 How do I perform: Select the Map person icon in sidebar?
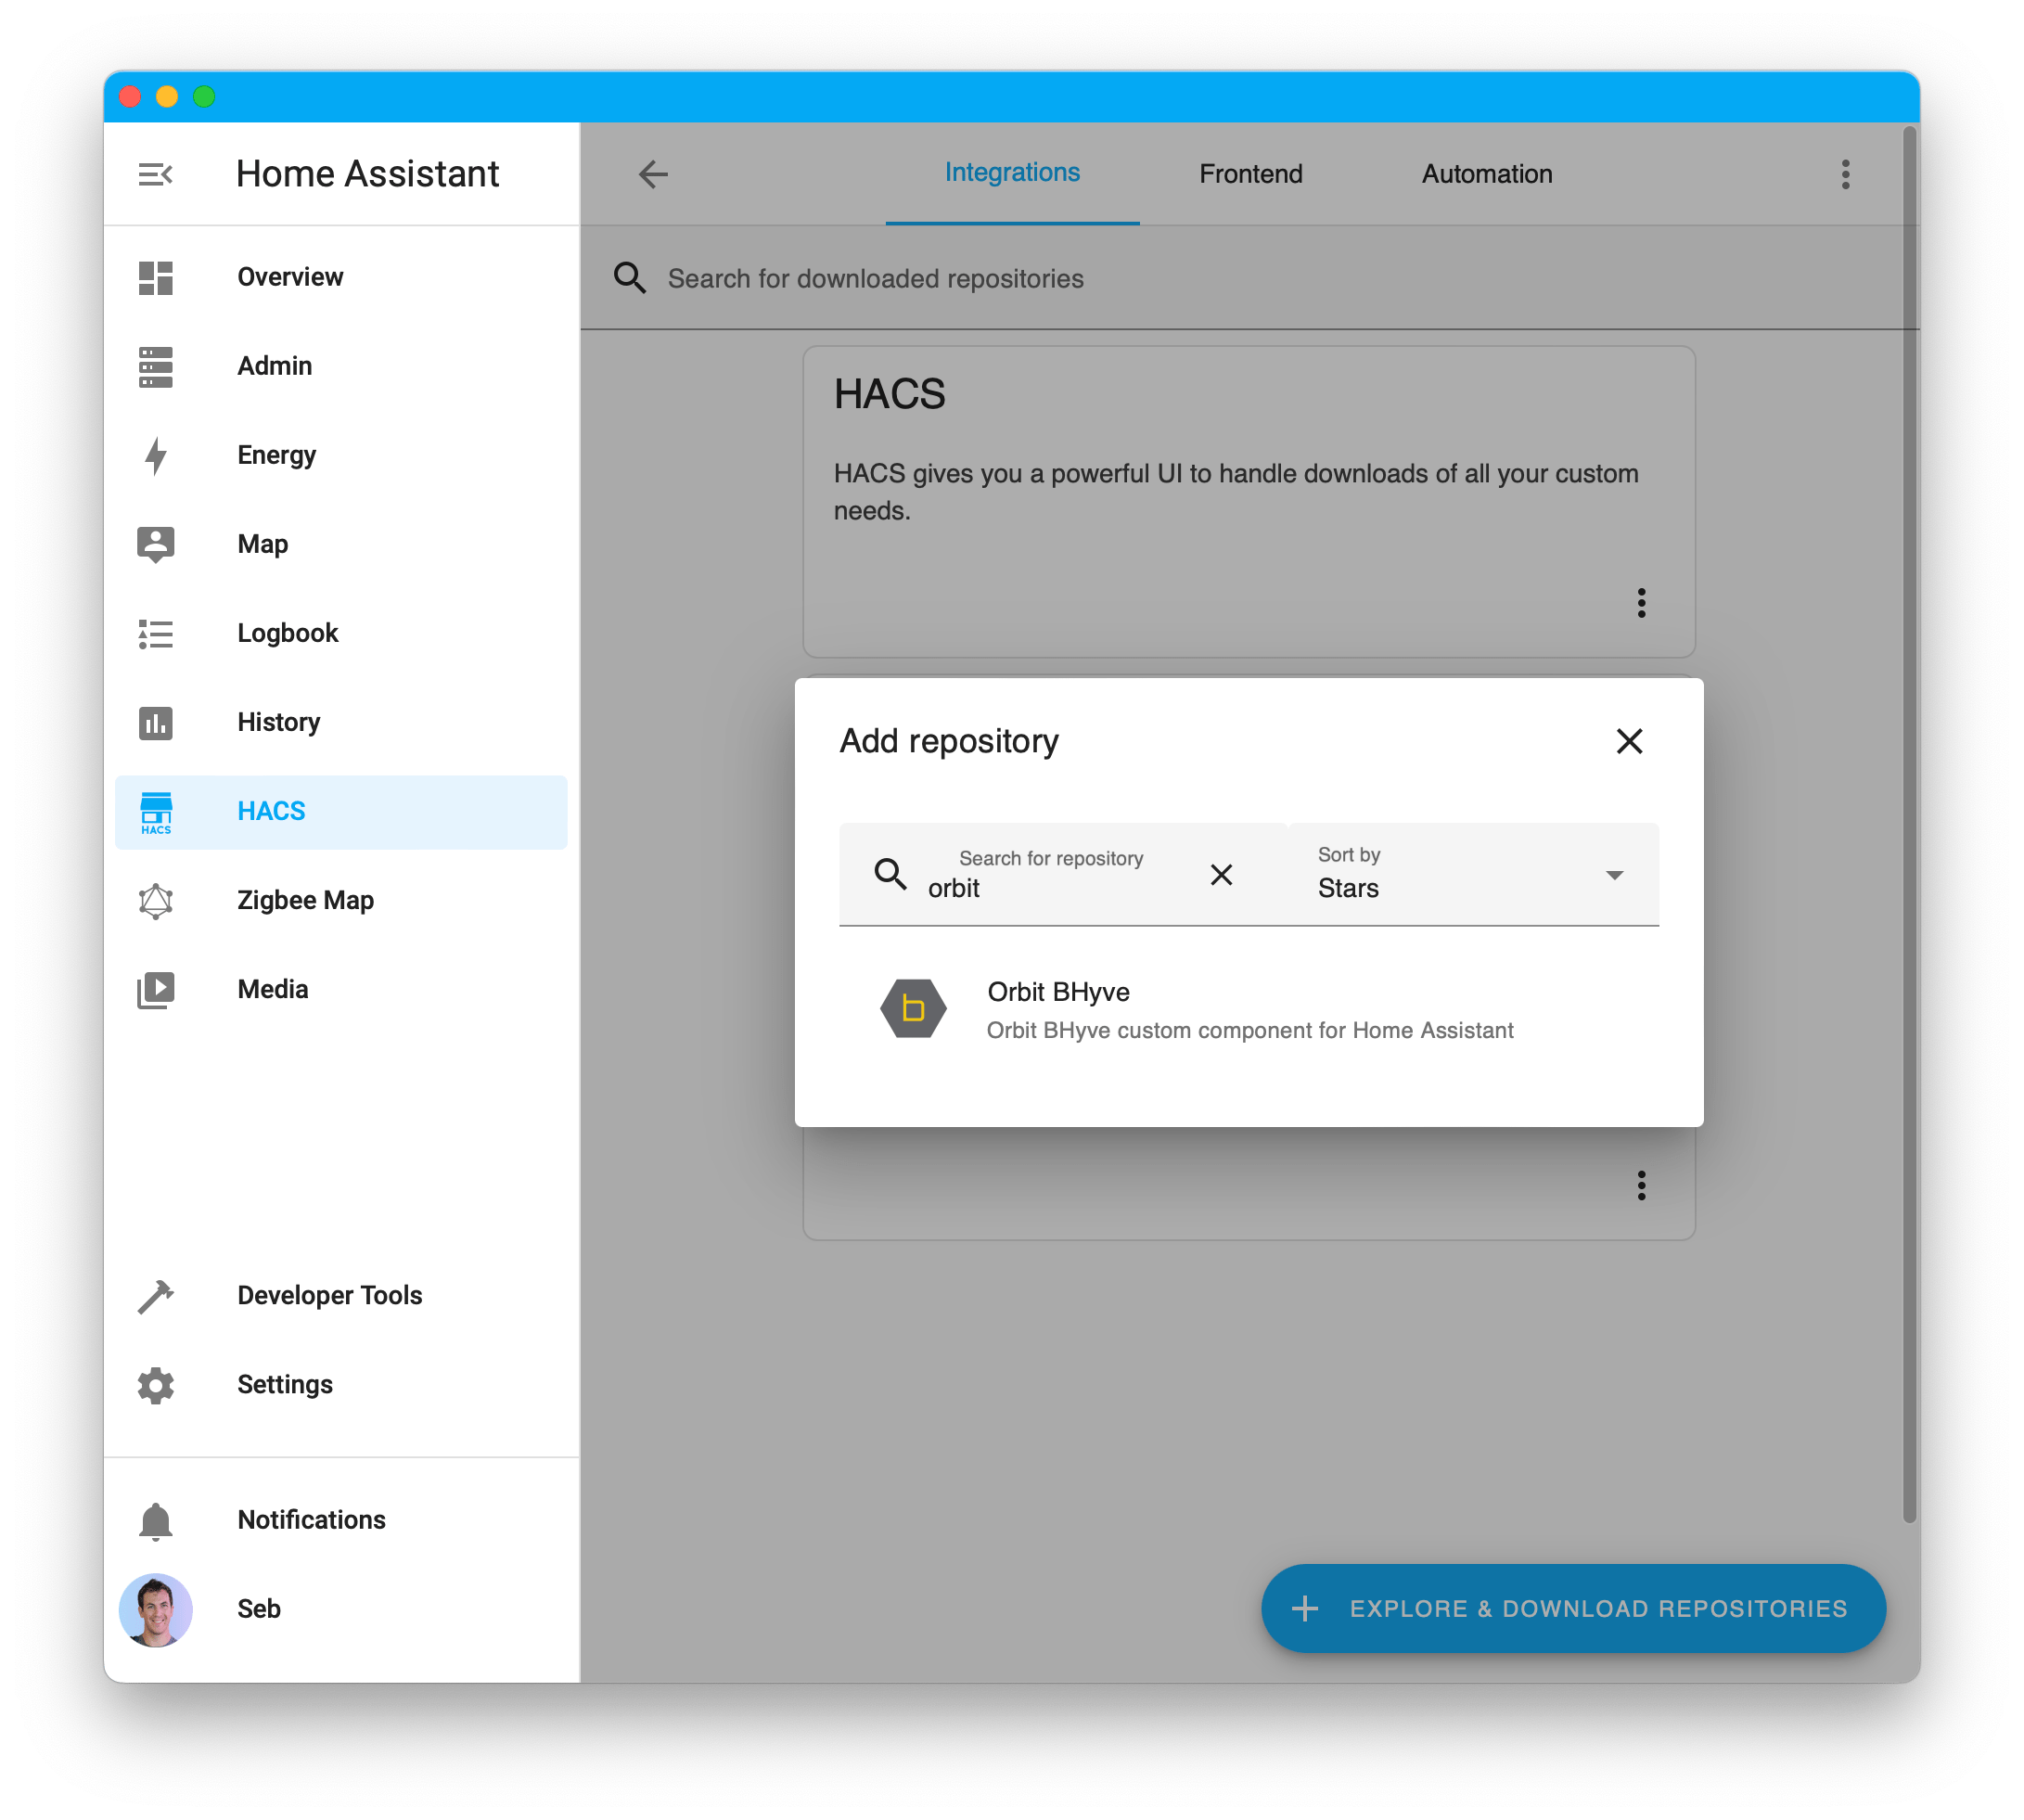156,544
